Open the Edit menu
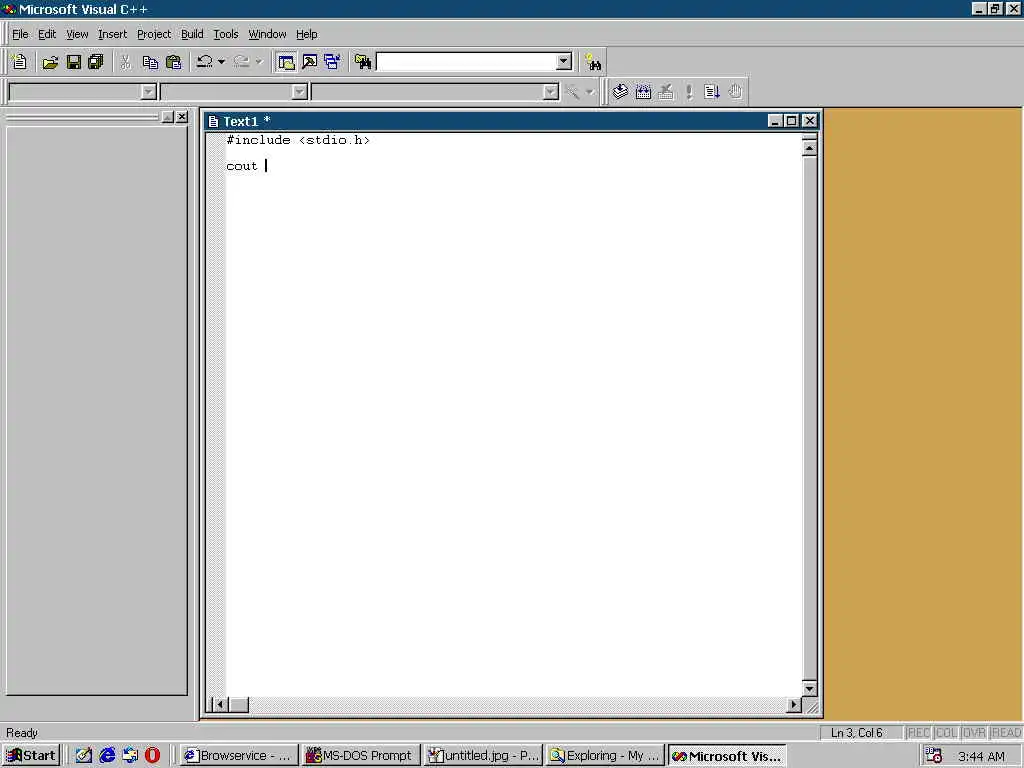 47,34
